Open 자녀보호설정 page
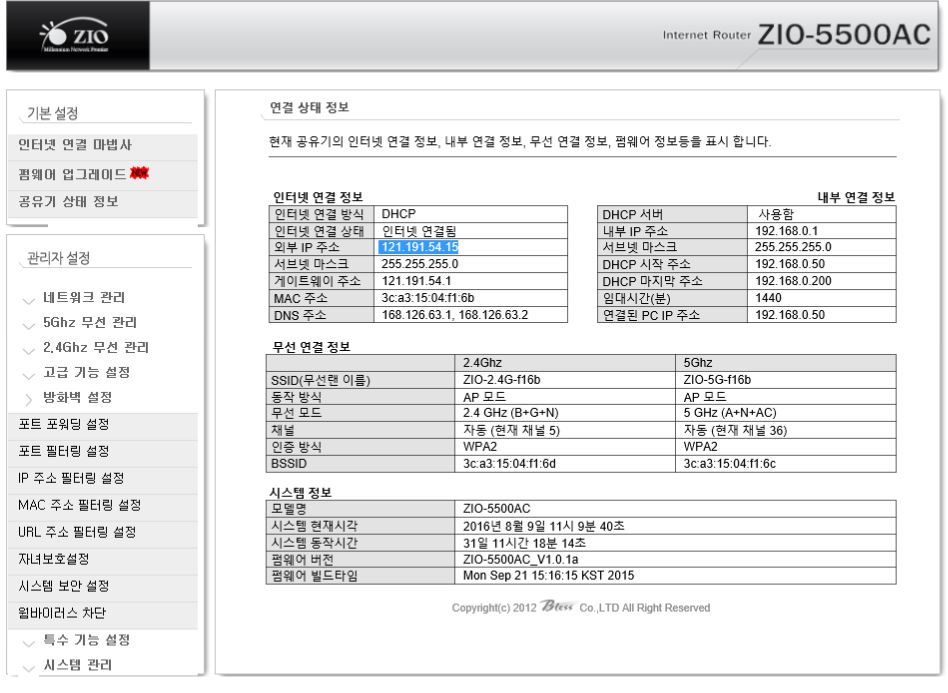 tap(54, 558)
